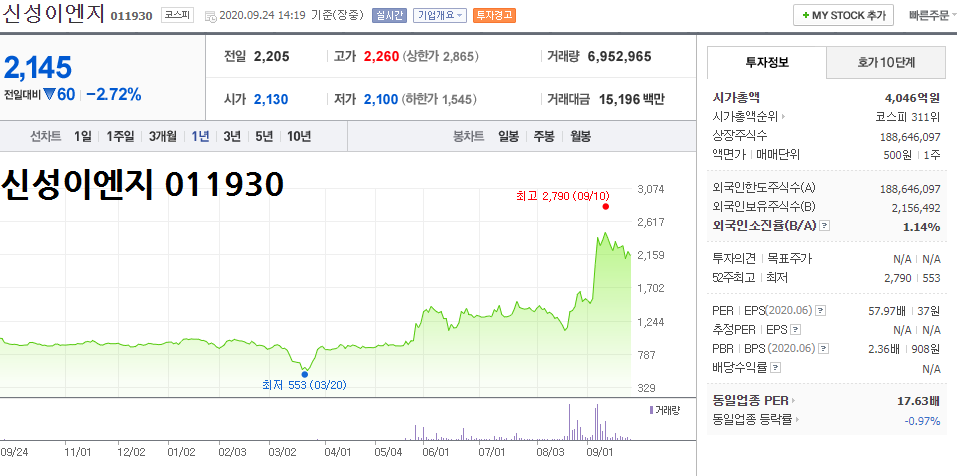Screen dimensions: 958x476
Task: Click the 시가총액 value 4,046억원
Action: (x=912, y=97)
